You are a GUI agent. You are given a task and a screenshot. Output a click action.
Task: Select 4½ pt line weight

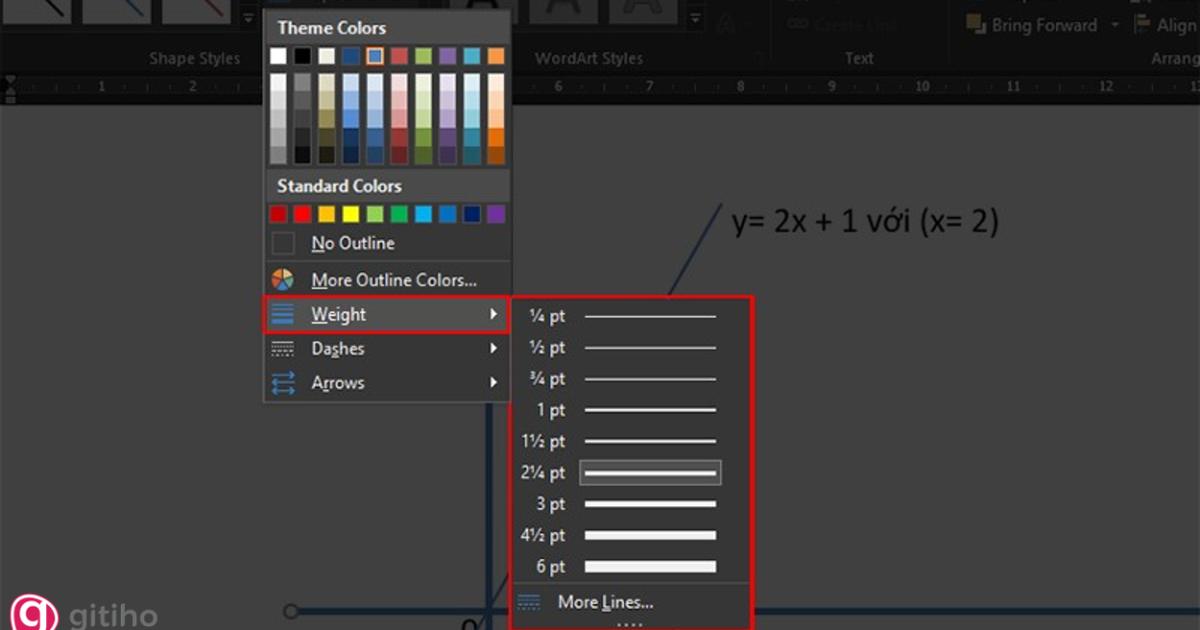tap(630, 535)
